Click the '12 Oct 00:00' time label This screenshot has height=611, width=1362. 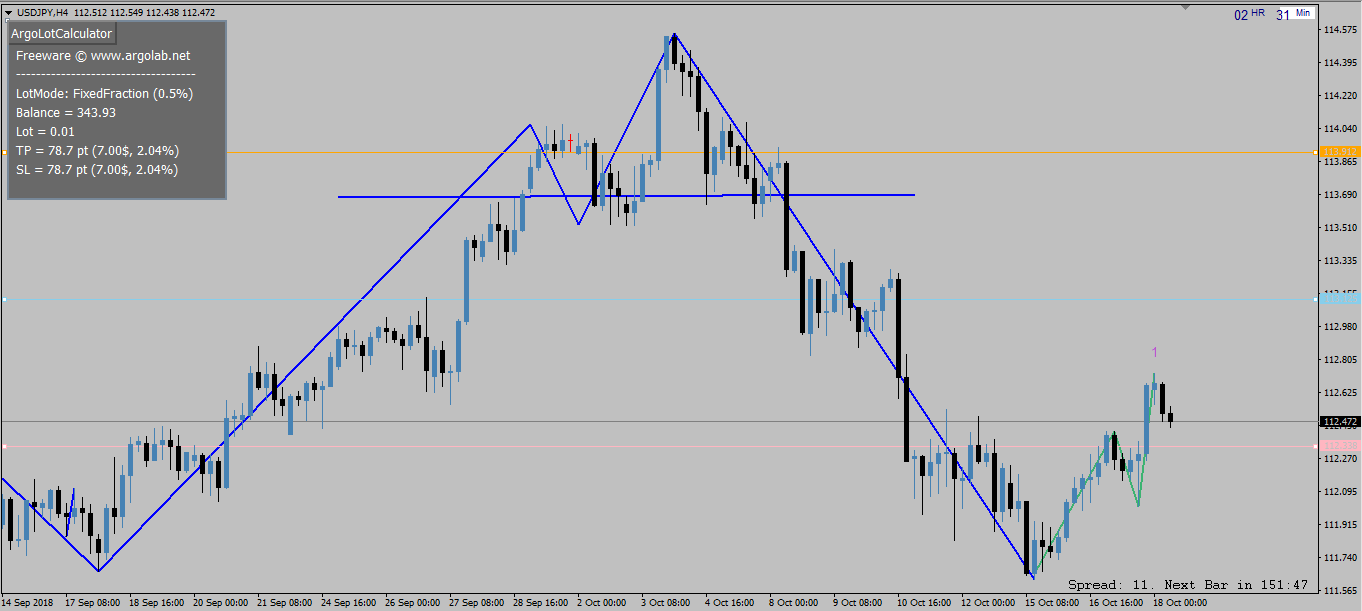pos(989,604)
